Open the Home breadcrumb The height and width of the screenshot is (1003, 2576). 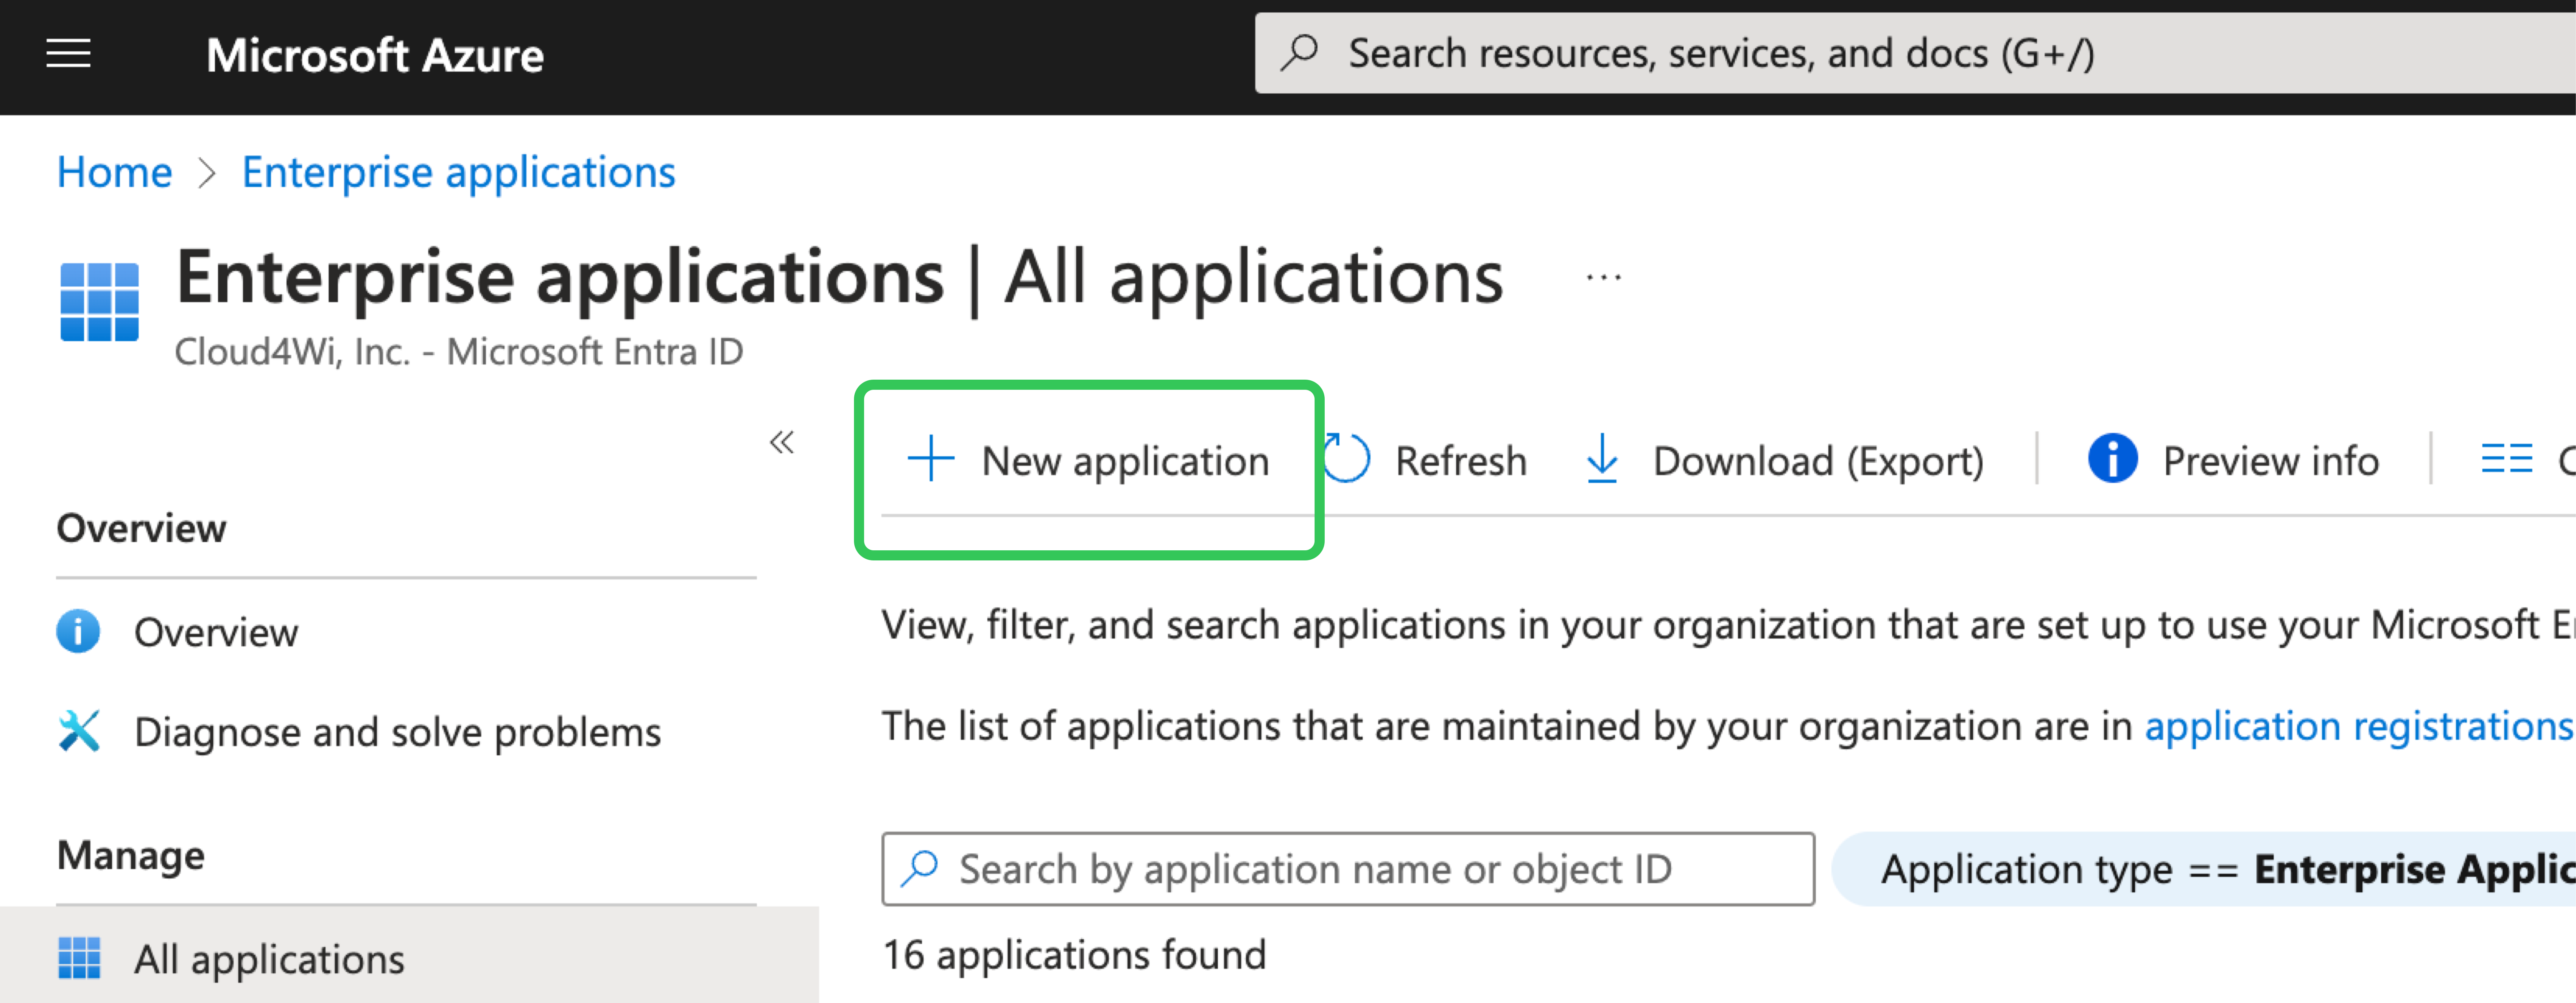tap(114, 172)
